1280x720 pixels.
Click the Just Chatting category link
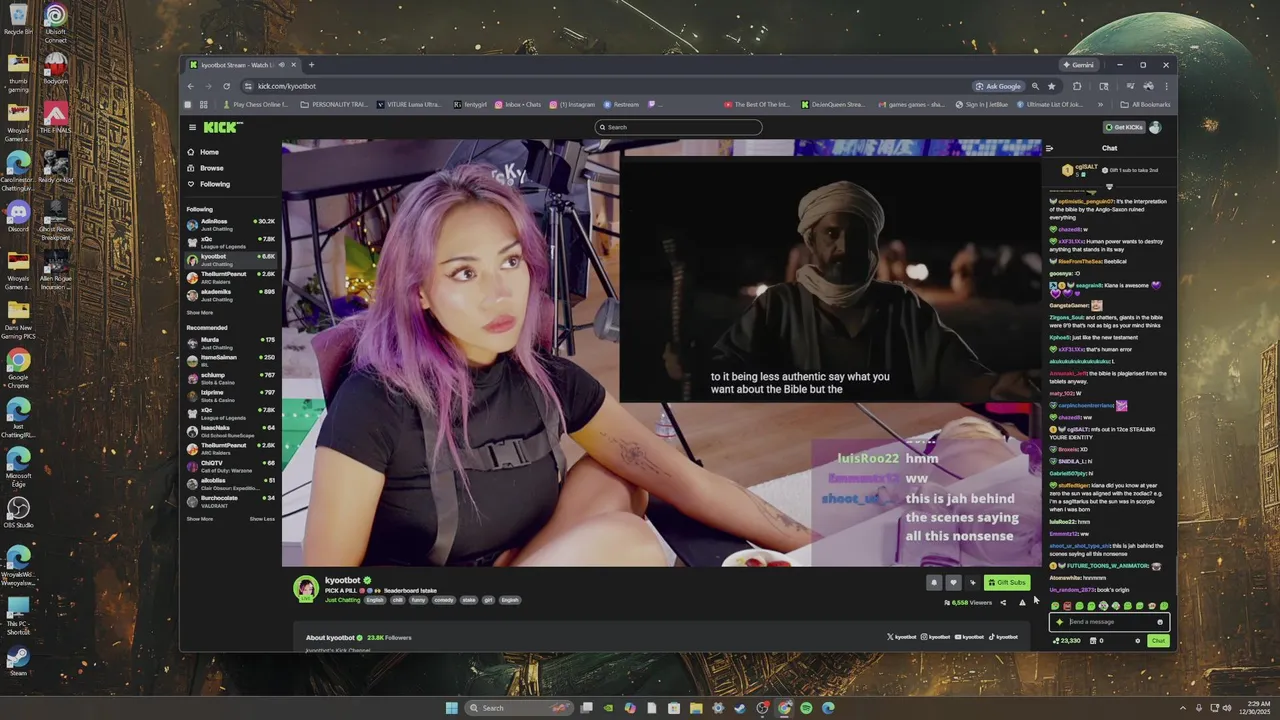click(342, 600)
